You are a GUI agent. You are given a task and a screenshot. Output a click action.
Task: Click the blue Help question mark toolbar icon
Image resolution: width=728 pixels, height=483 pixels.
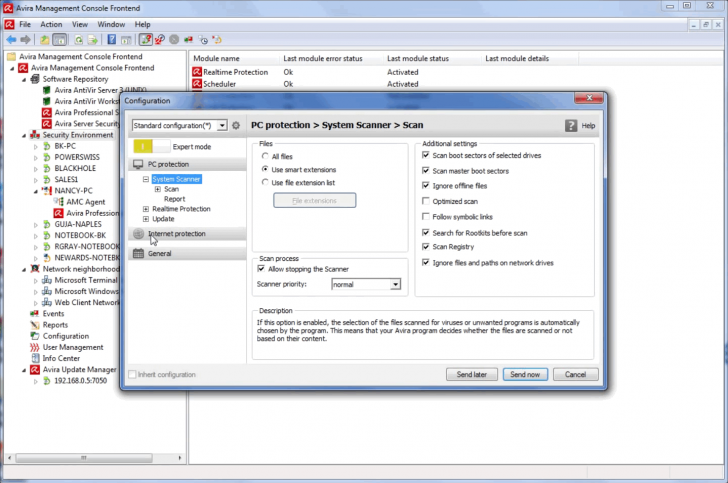tap(111, 40)
